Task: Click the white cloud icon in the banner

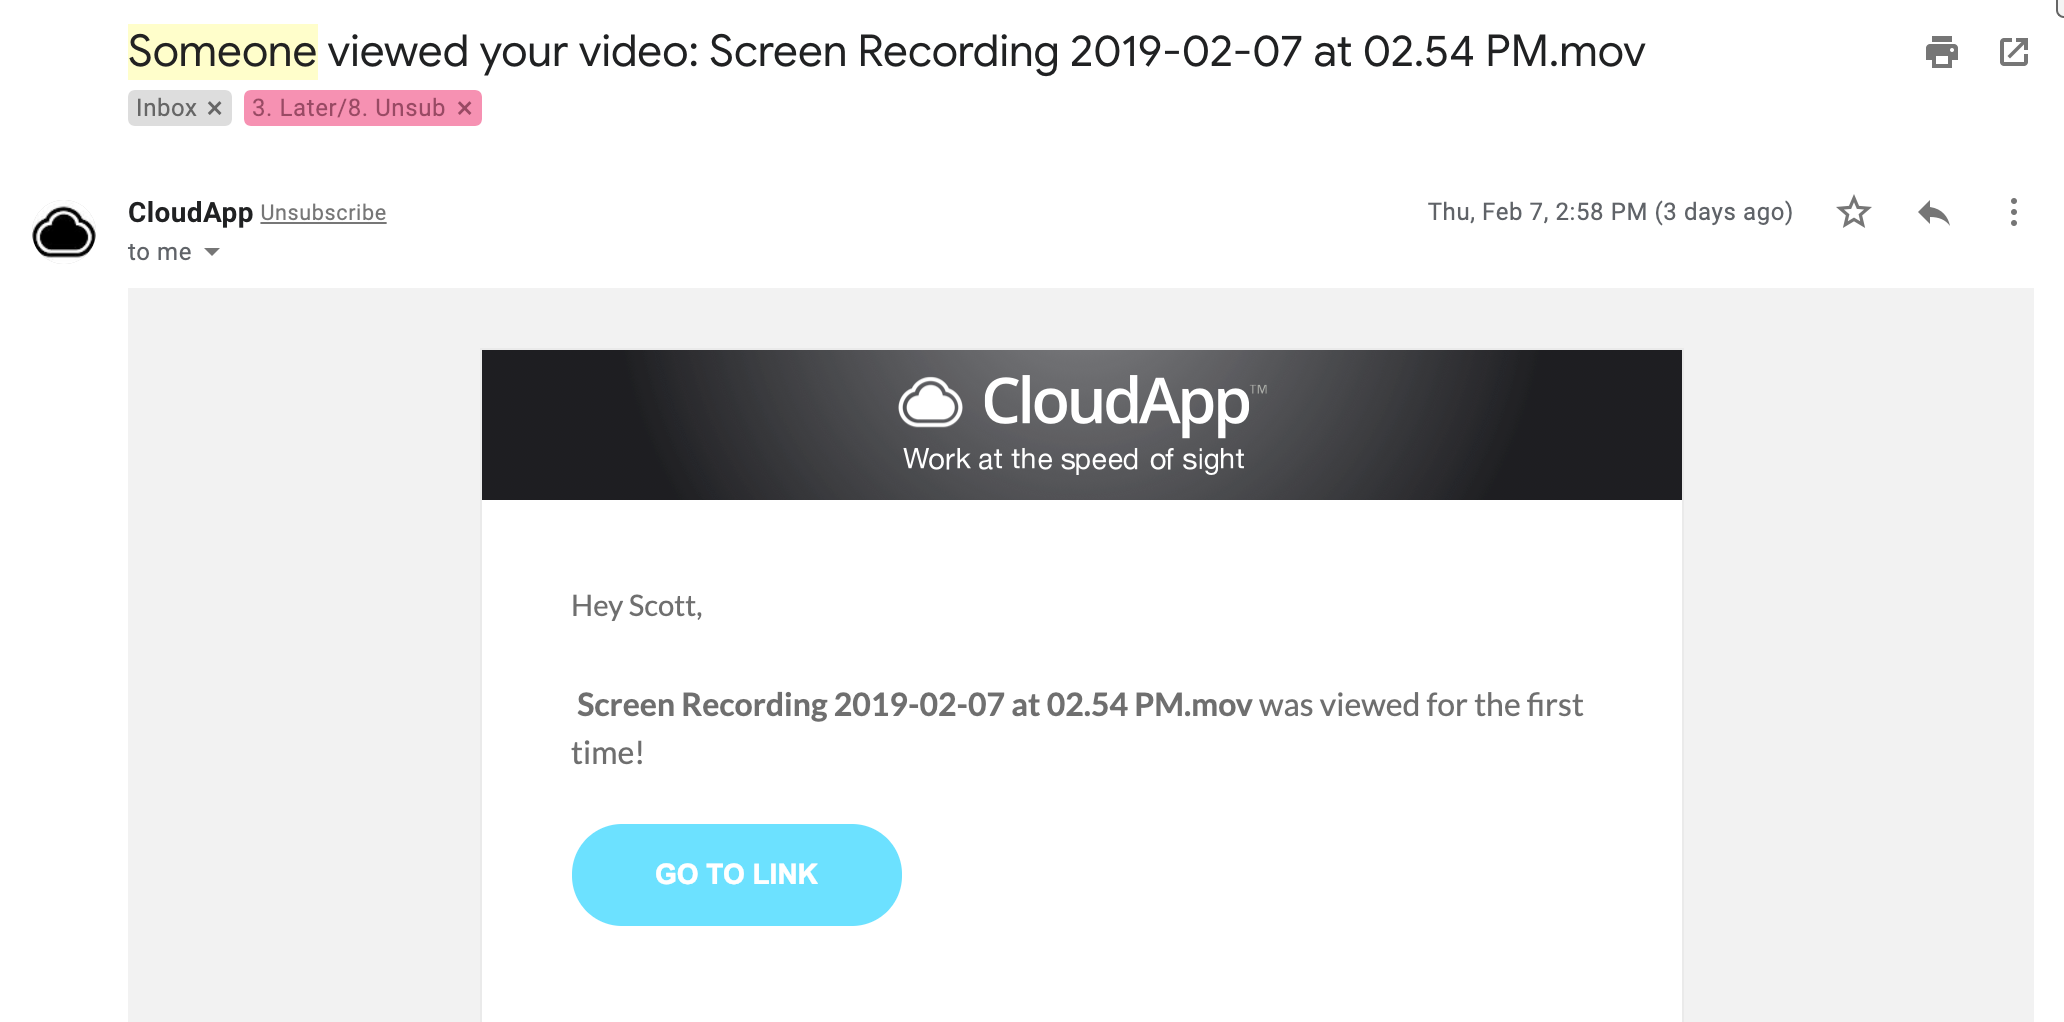Action: [x=930, y=402]
